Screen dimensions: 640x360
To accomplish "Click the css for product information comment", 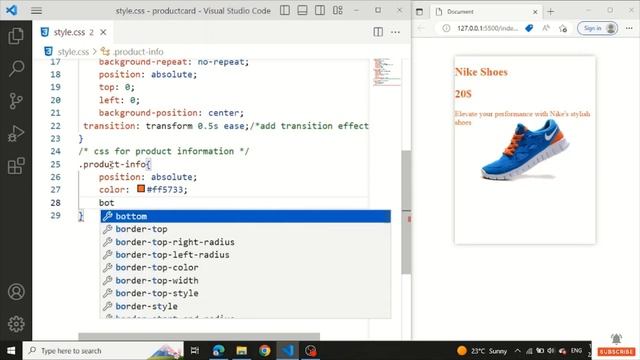I will (x=164, y=151).
